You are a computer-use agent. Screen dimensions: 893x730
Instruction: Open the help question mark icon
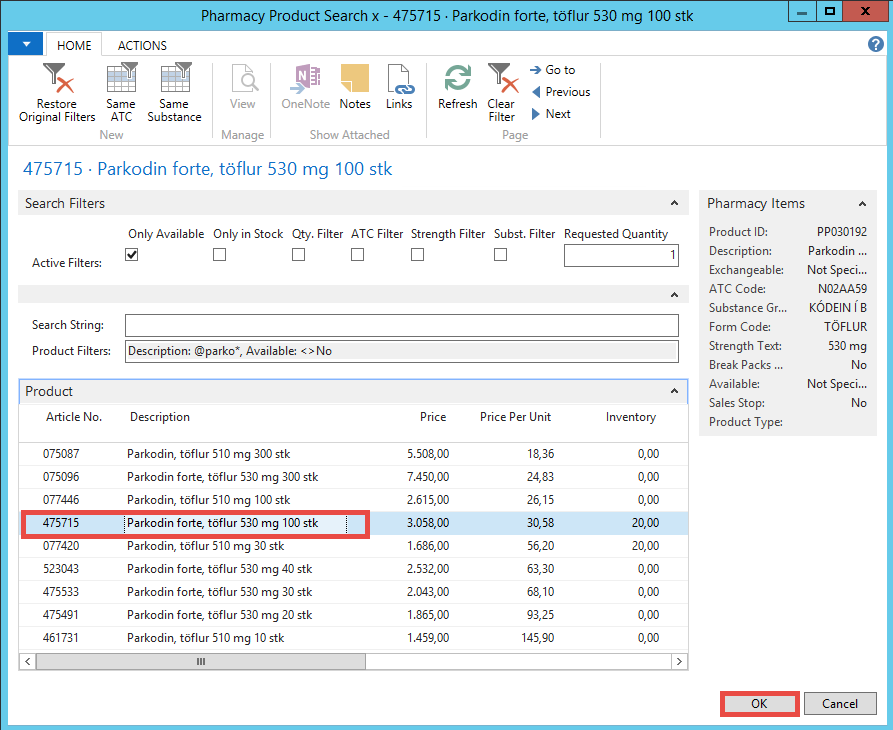point(875,45)
